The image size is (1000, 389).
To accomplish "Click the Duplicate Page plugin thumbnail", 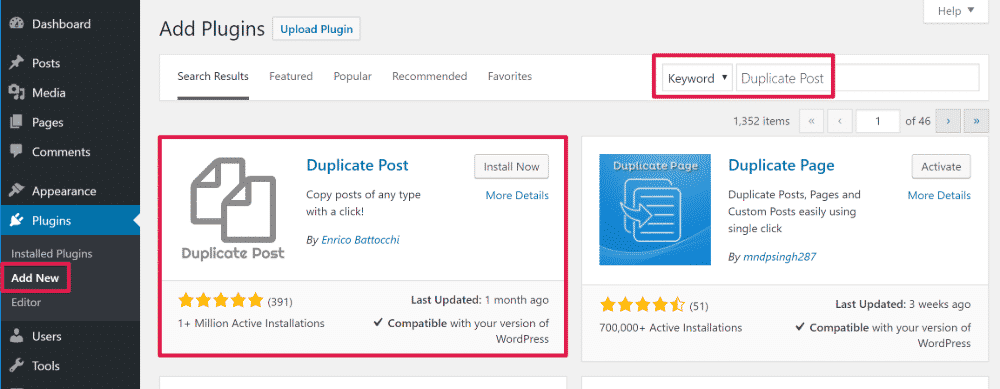I will pos(655,210).
